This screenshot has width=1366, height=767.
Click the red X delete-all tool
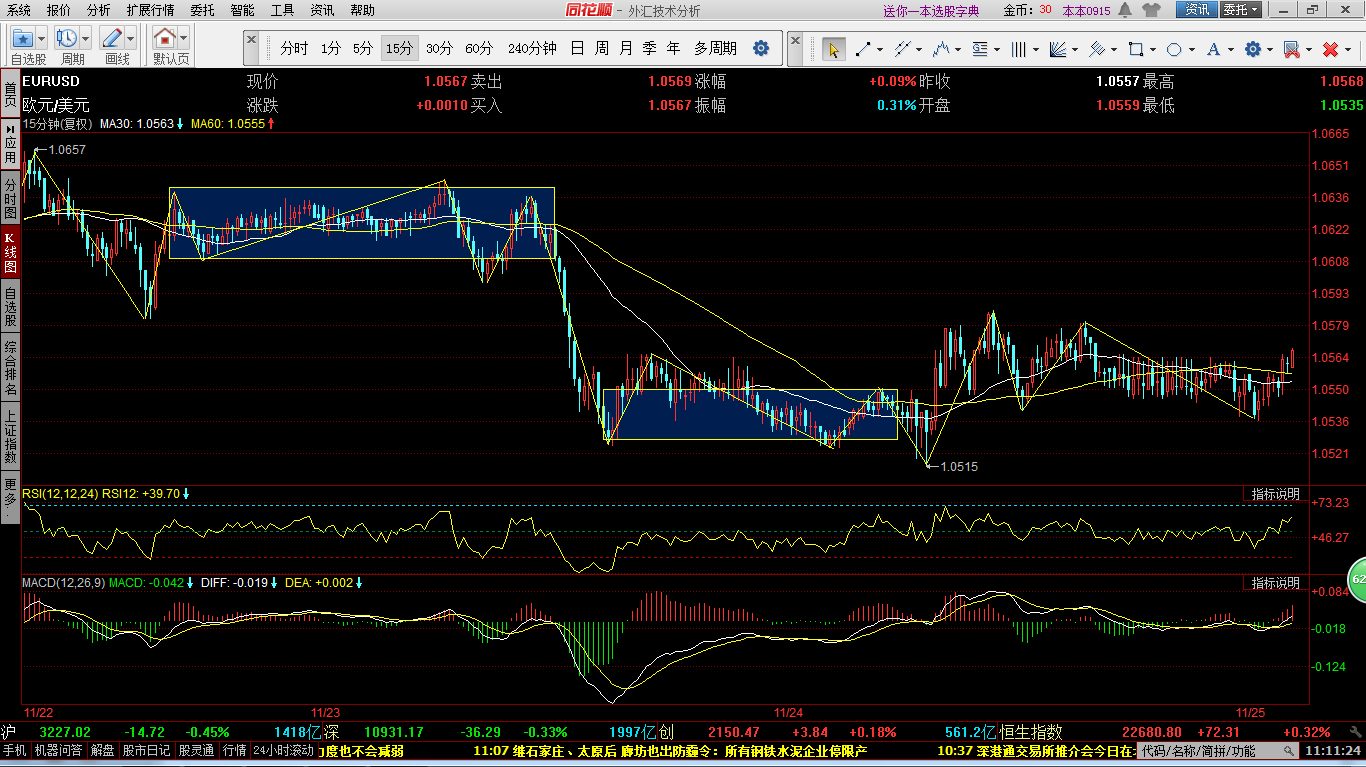1331,49
